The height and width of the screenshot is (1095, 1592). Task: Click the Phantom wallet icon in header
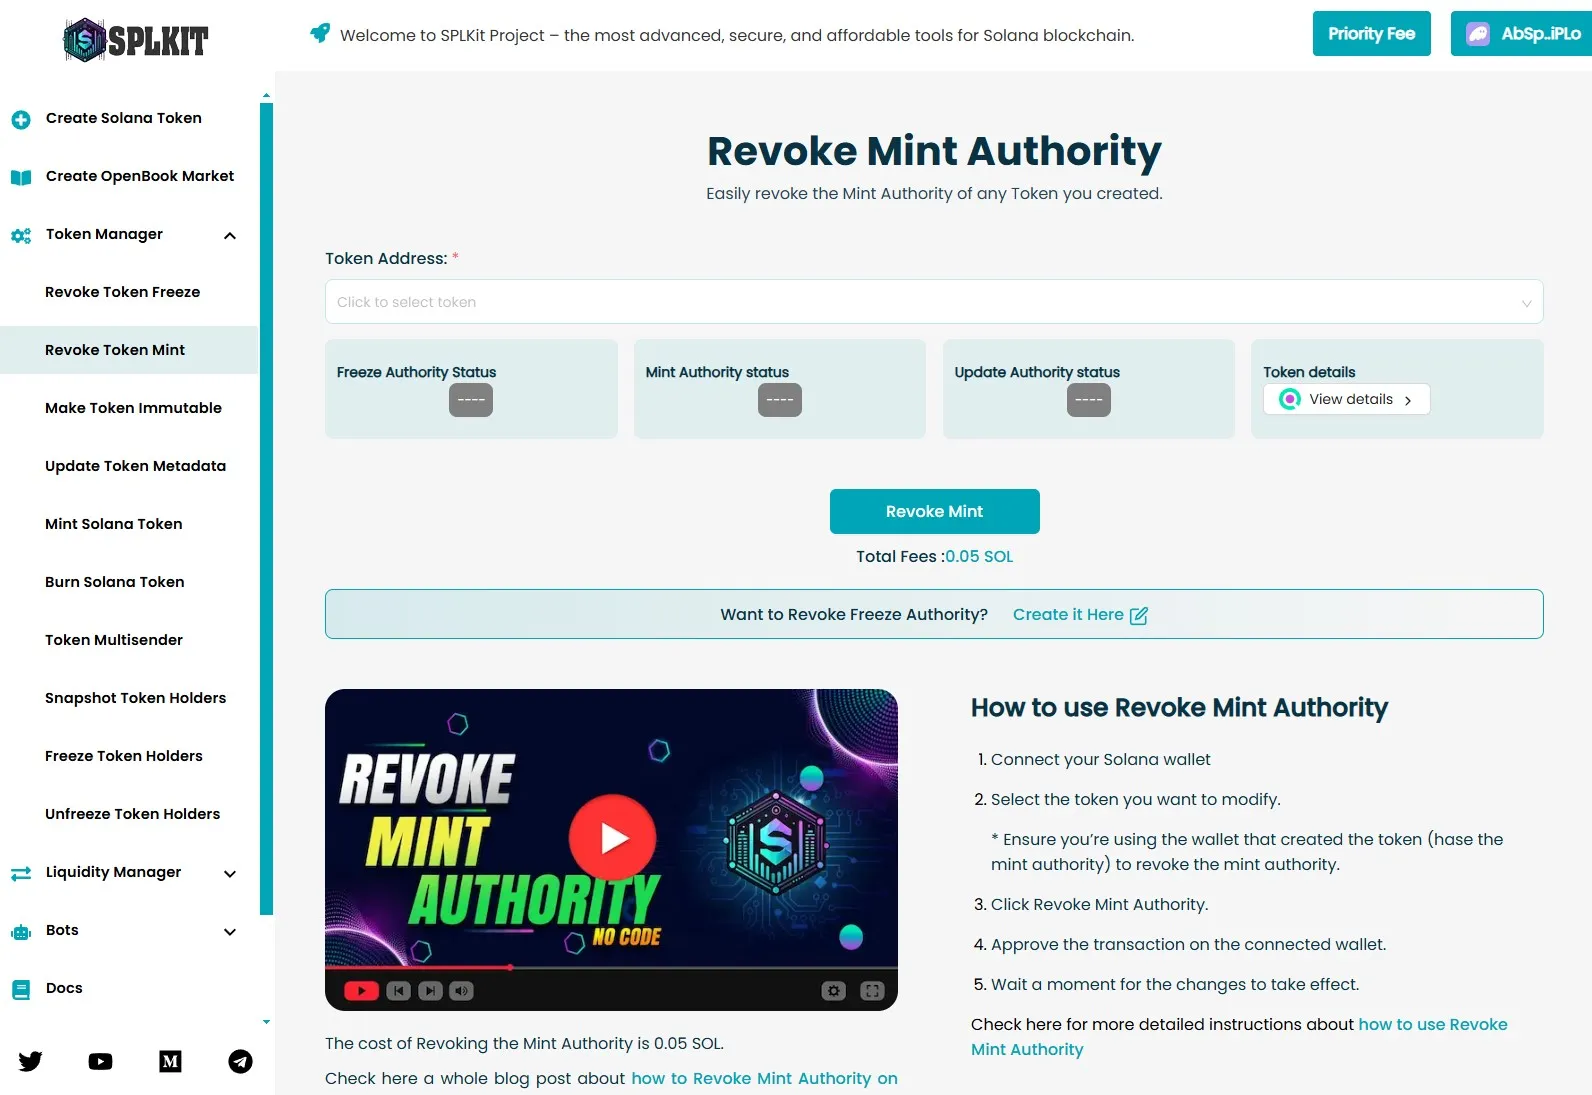(x=1478, y=34)
